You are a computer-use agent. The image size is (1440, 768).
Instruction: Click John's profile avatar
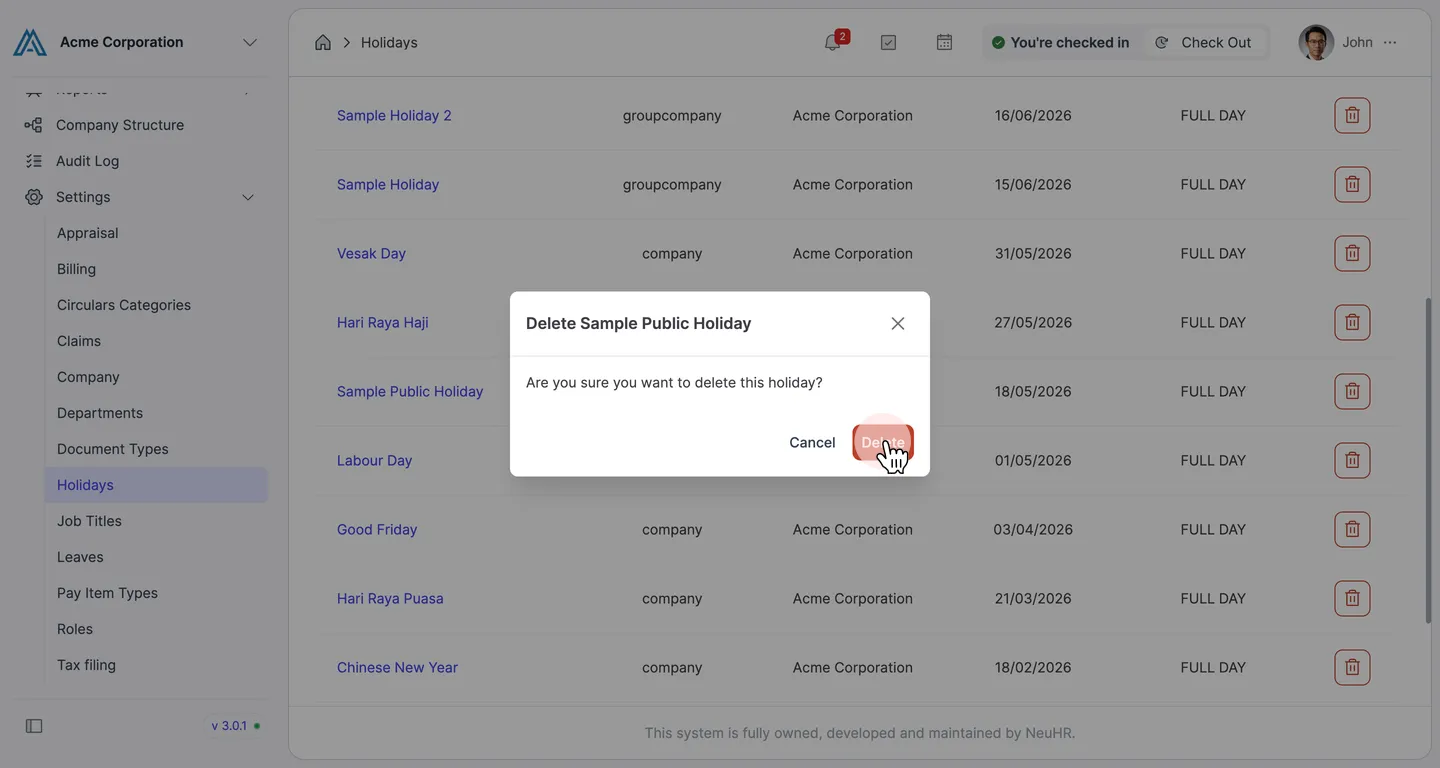1316,42
